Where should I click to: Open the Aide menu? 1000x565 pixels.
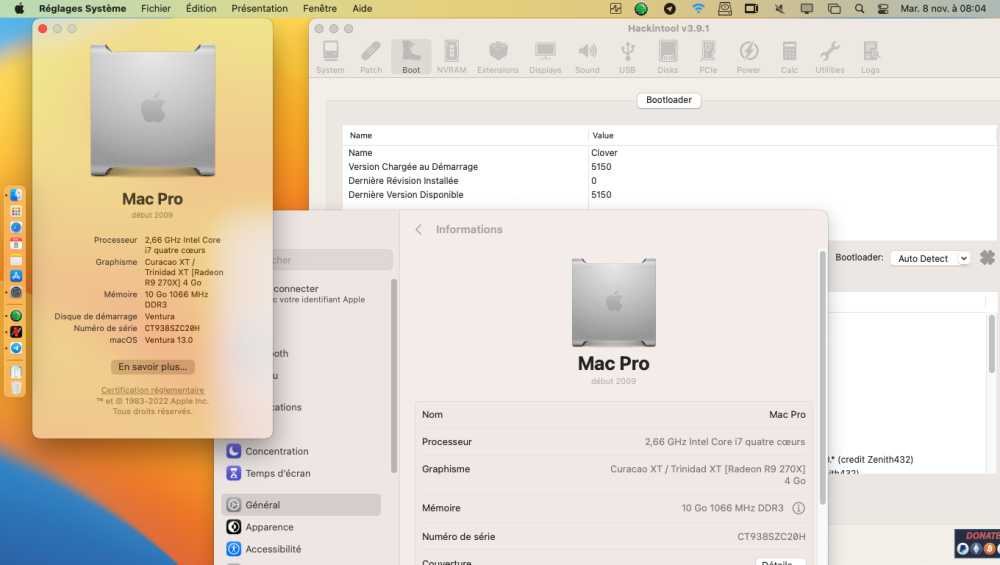point(362,8)
